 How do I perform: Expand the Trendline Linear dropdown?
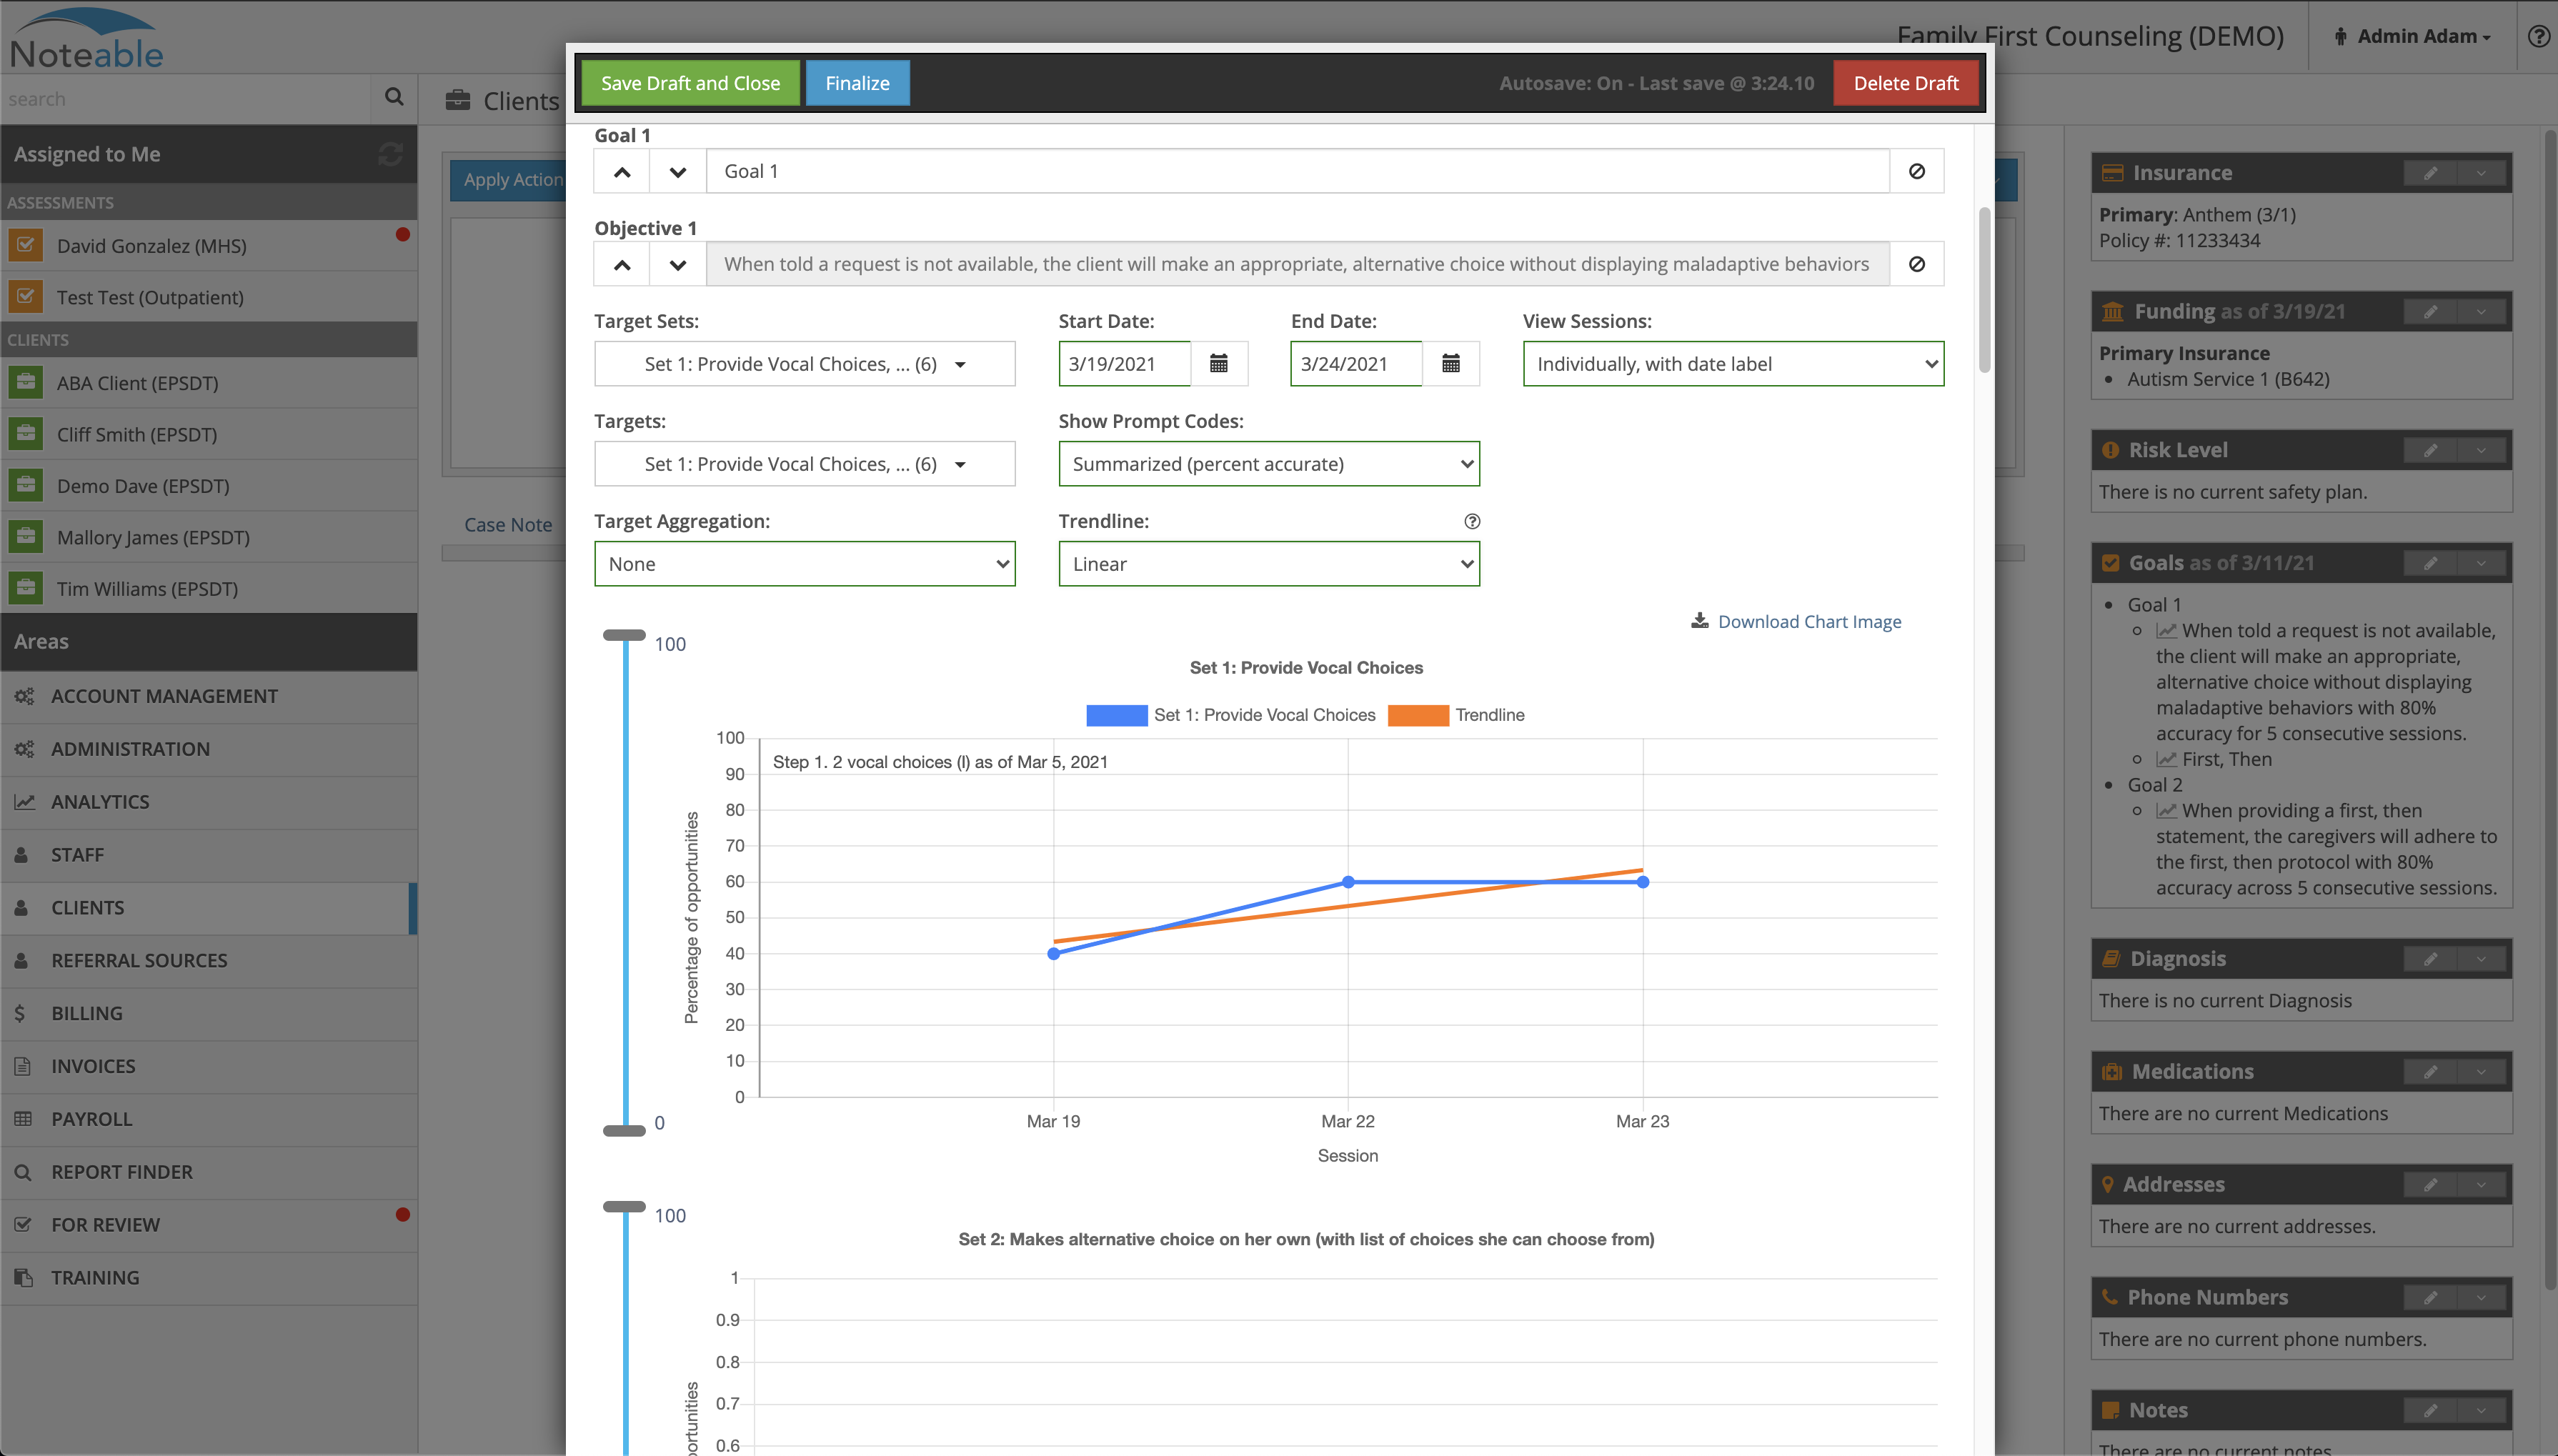pyautogui.click(x=1268, y=564)
